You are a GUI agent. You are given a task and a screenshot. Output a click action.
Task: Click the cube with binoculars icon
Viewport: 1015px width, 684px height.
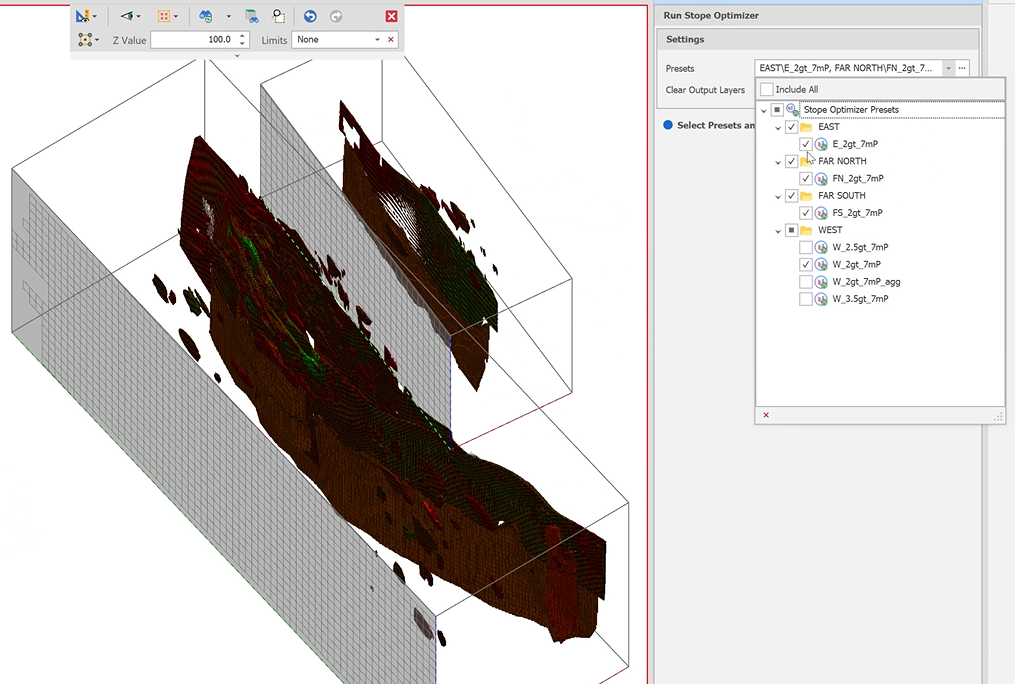(x=252, y=16)
